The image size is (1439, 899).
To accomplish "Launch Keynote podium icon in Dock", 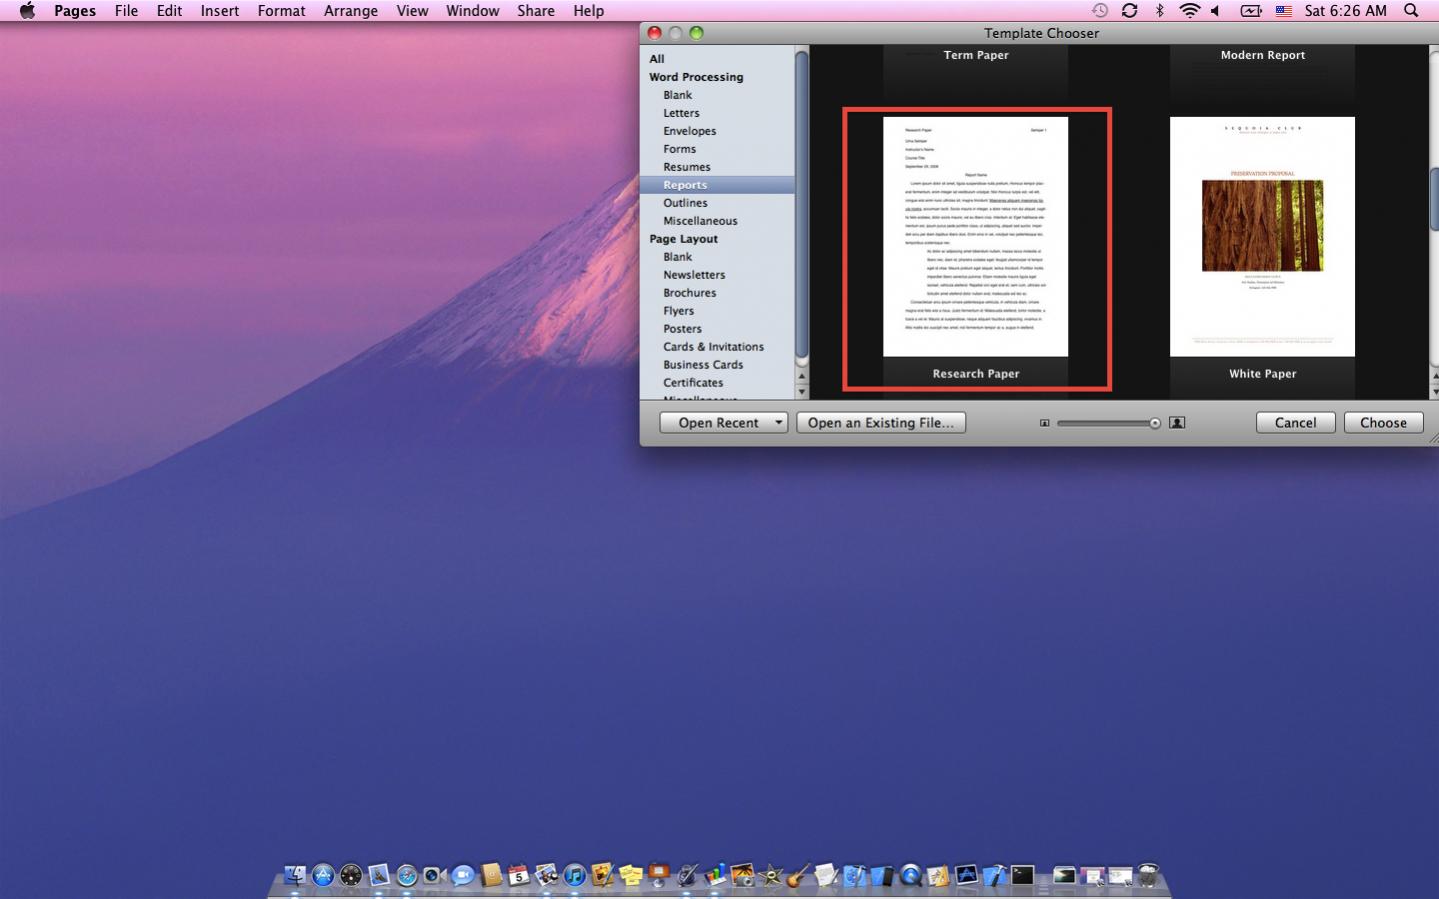I will point(658,876).
